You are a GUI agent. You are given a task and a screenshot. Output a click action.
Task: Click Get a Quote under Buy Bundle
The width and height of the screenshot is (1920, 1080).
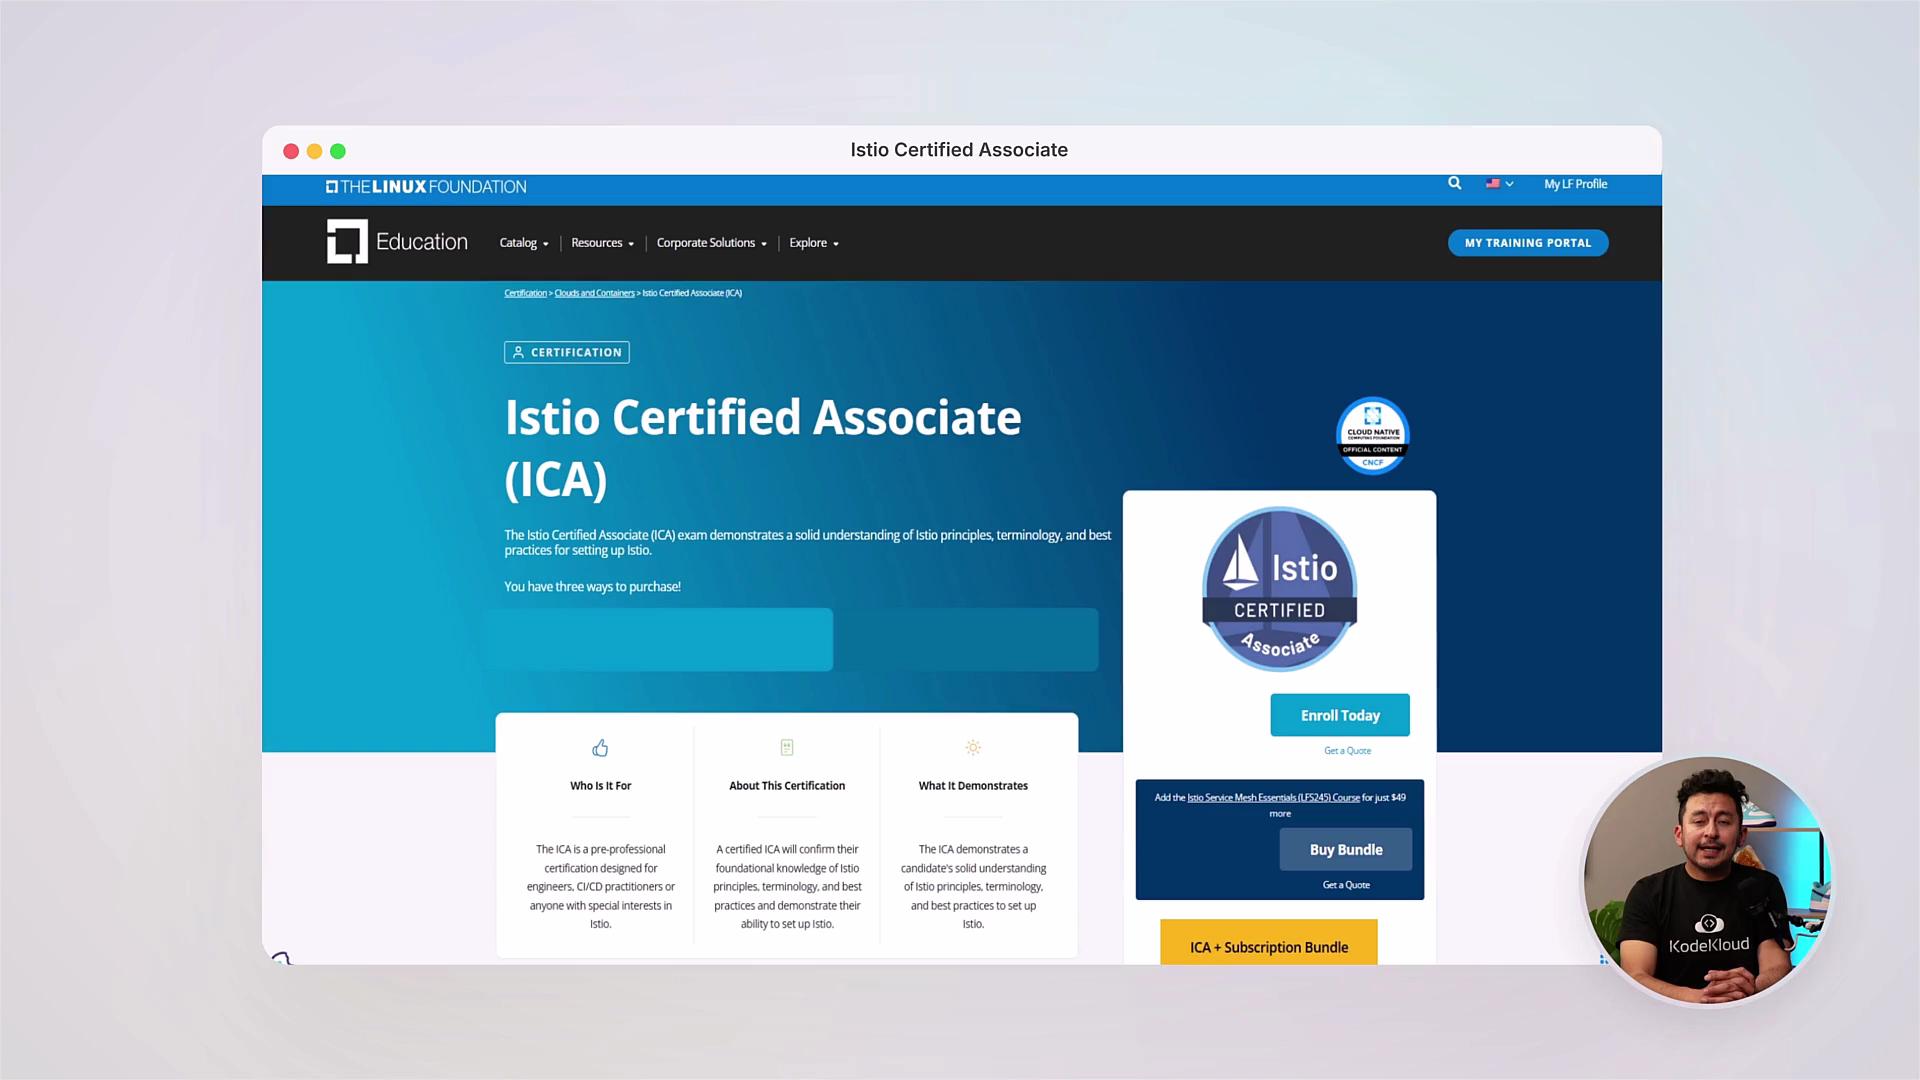[1346, 885]
